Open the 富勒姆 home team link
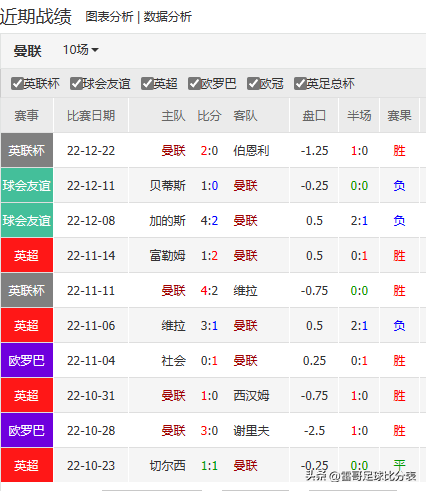Screen dimensions: 426x491 [167, 256]
